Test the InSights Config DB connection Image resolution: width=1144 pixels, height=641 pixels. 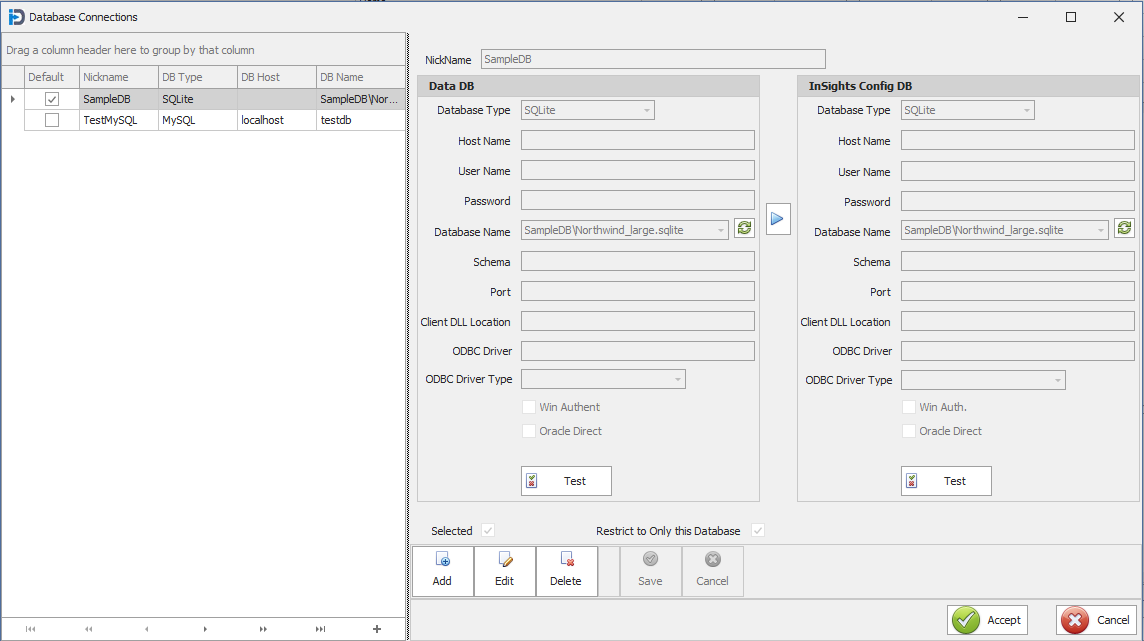coord(946,481)
